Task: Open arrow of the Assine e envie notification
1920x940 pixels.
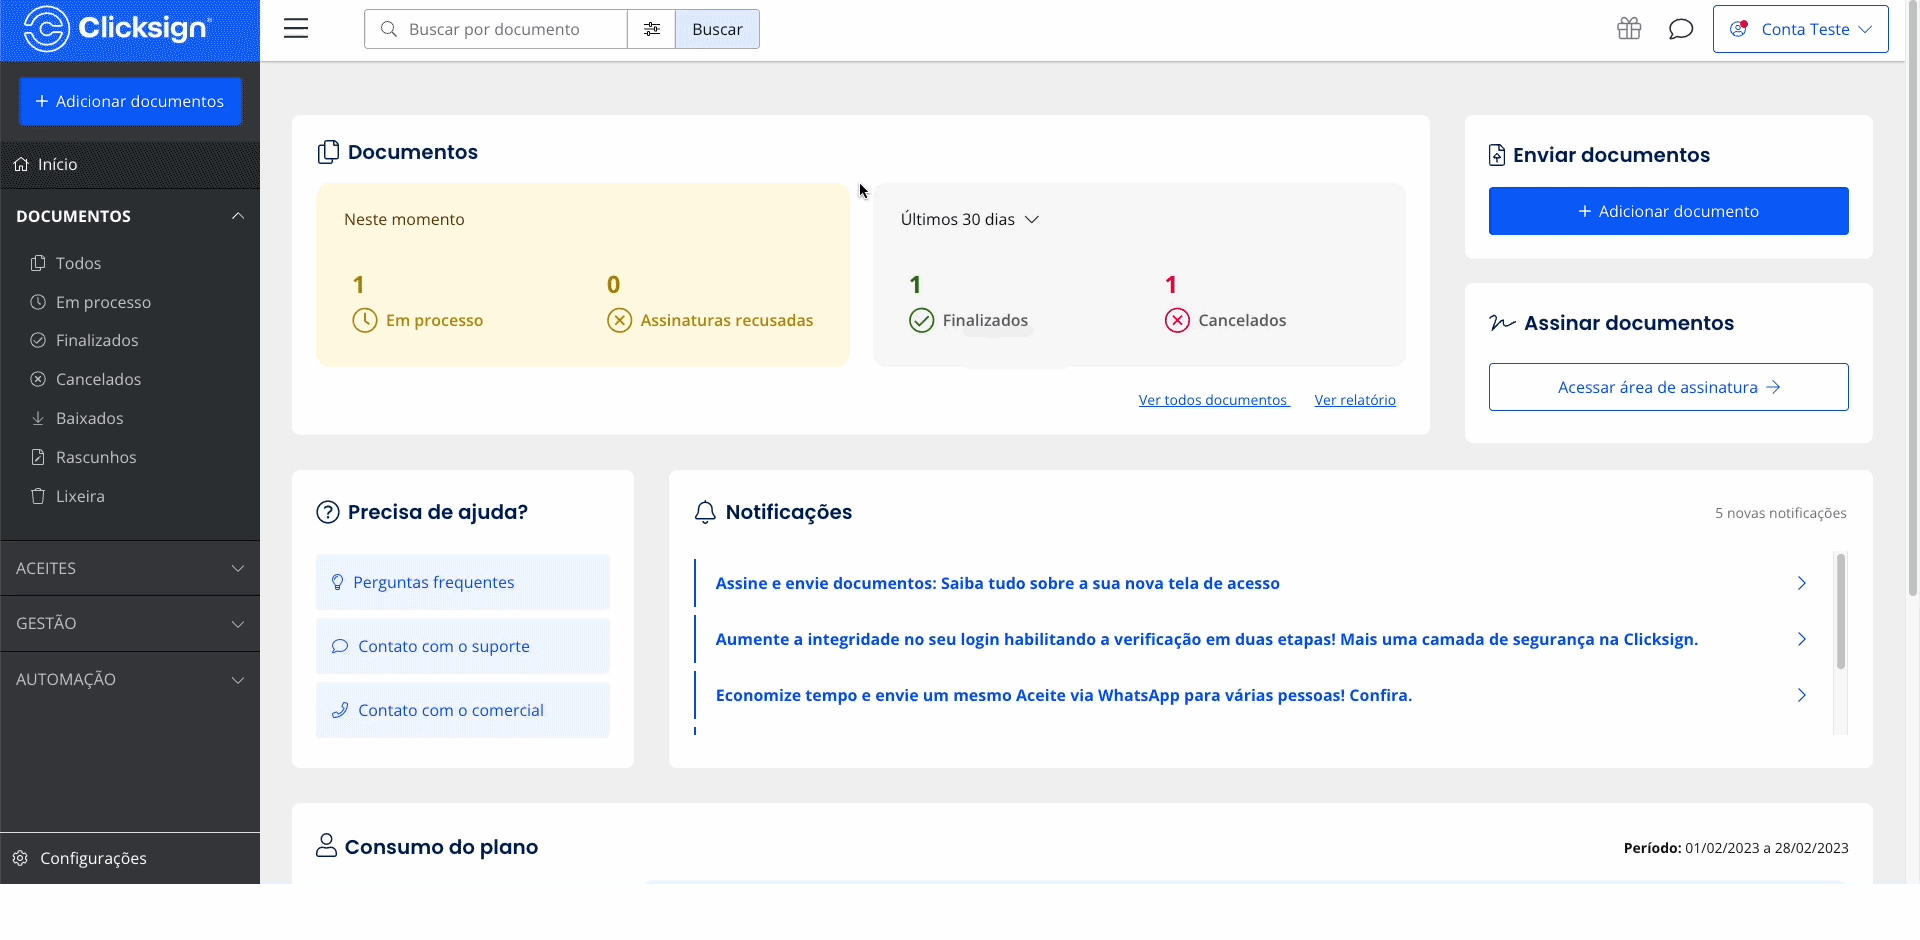Action: click(1802, 583)
